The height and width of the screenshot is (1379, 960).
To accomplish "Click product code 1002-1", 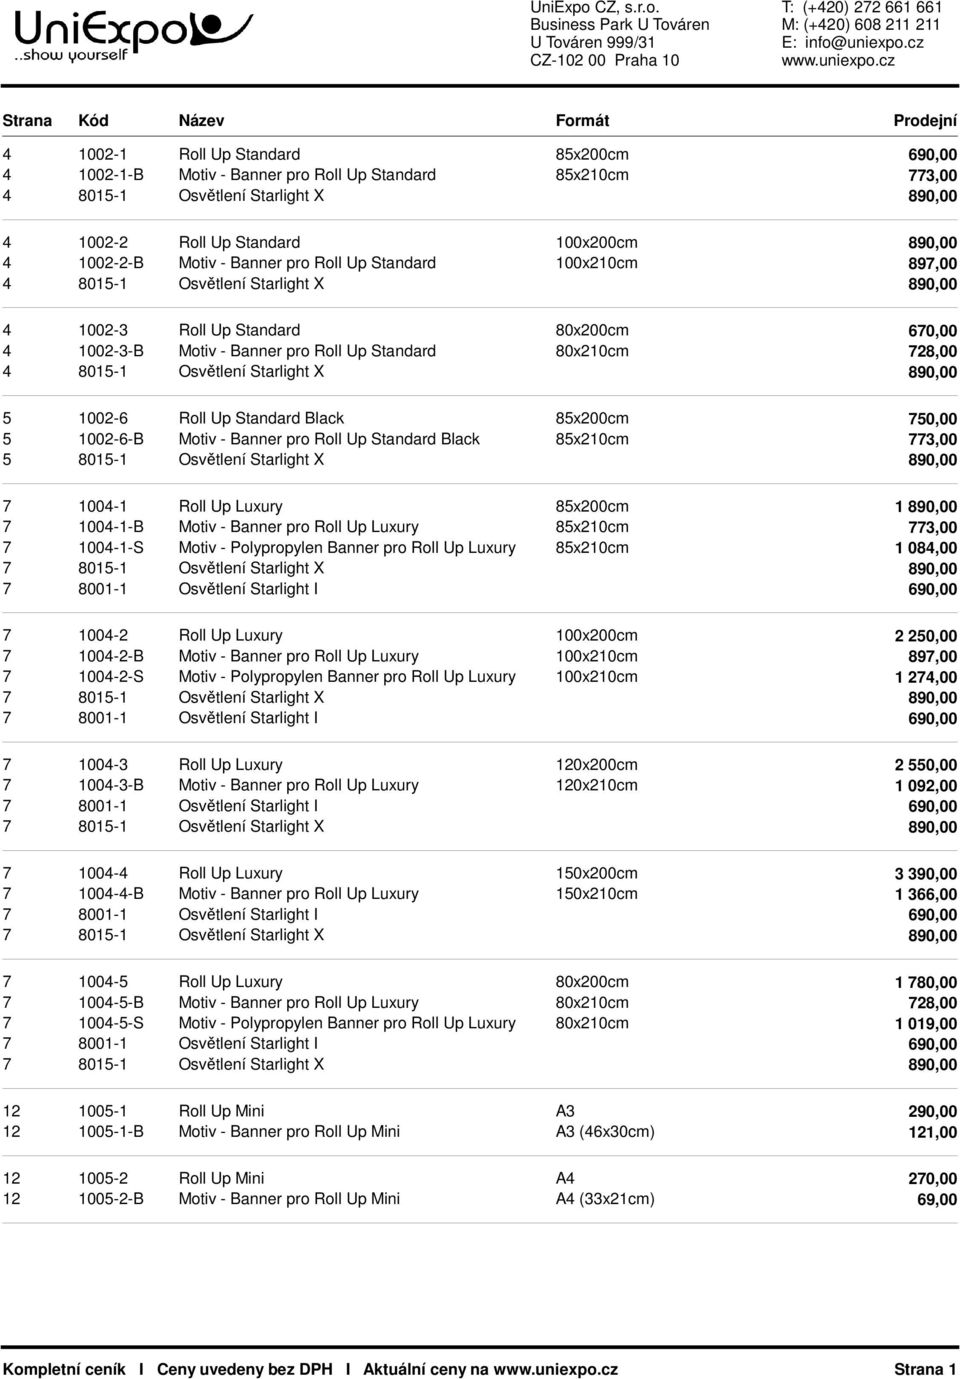I will [103, 154].
